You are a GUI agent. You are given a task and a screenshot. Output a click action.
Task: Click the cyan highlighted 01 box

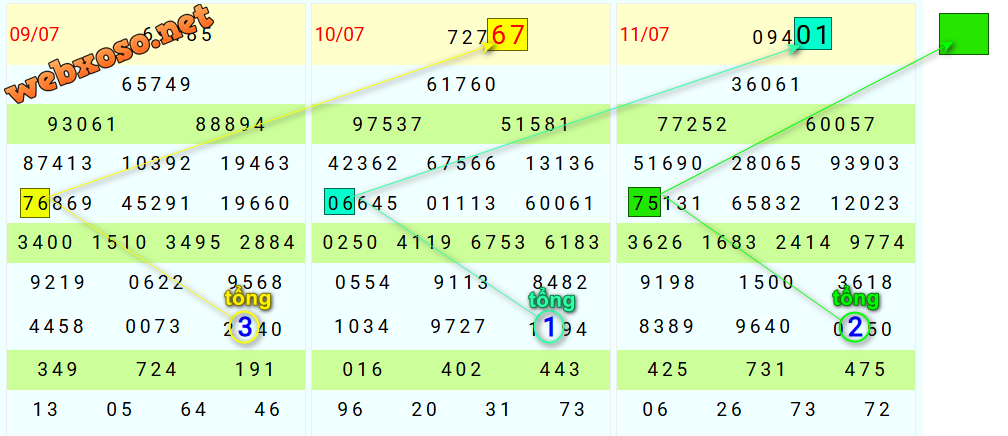point(813,34)
